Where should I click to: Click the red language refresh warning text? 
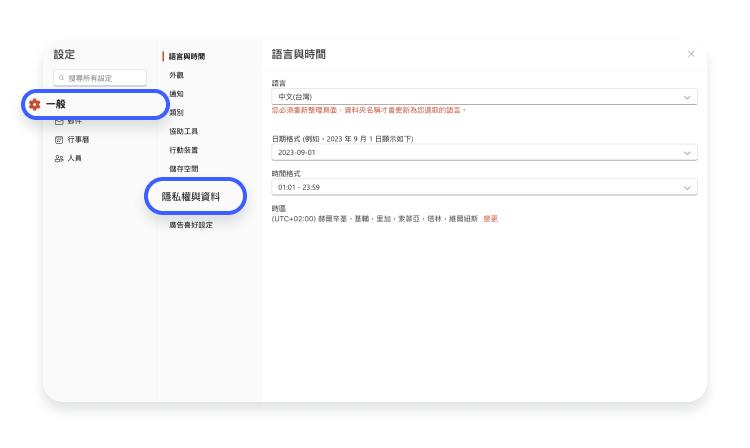click(369, 110)
